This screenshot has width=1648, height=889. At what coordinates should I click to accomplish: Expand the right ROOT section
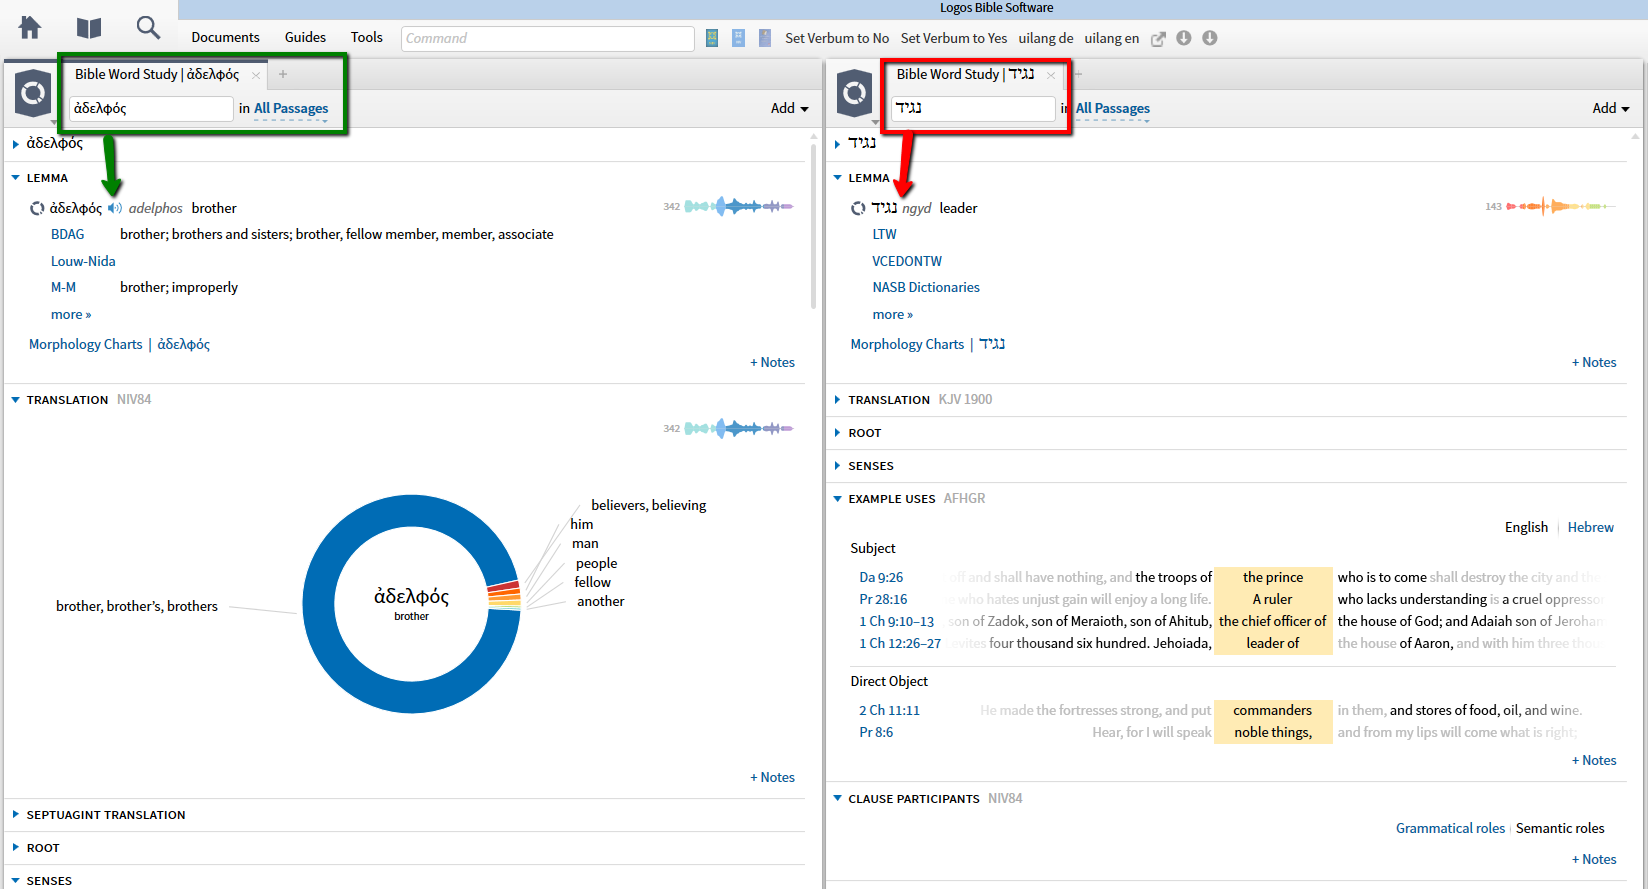pos(838,433)
